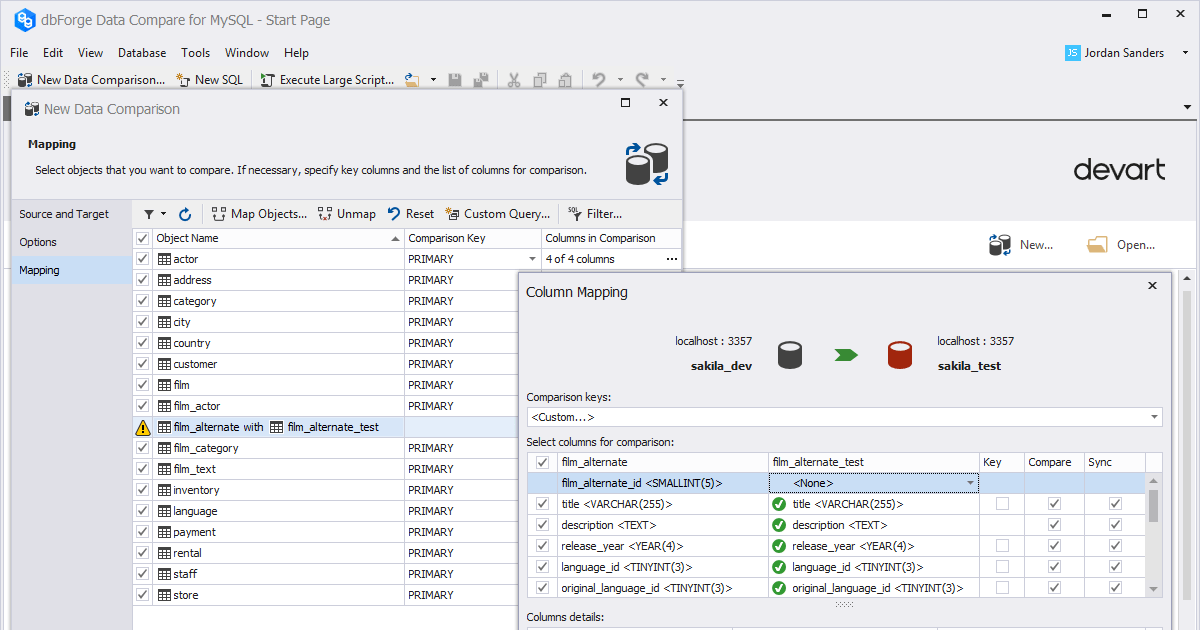Open the Window menu
Image resolution: width=1200 pixels, height=630 pixels.
click(x=247, y=53)
